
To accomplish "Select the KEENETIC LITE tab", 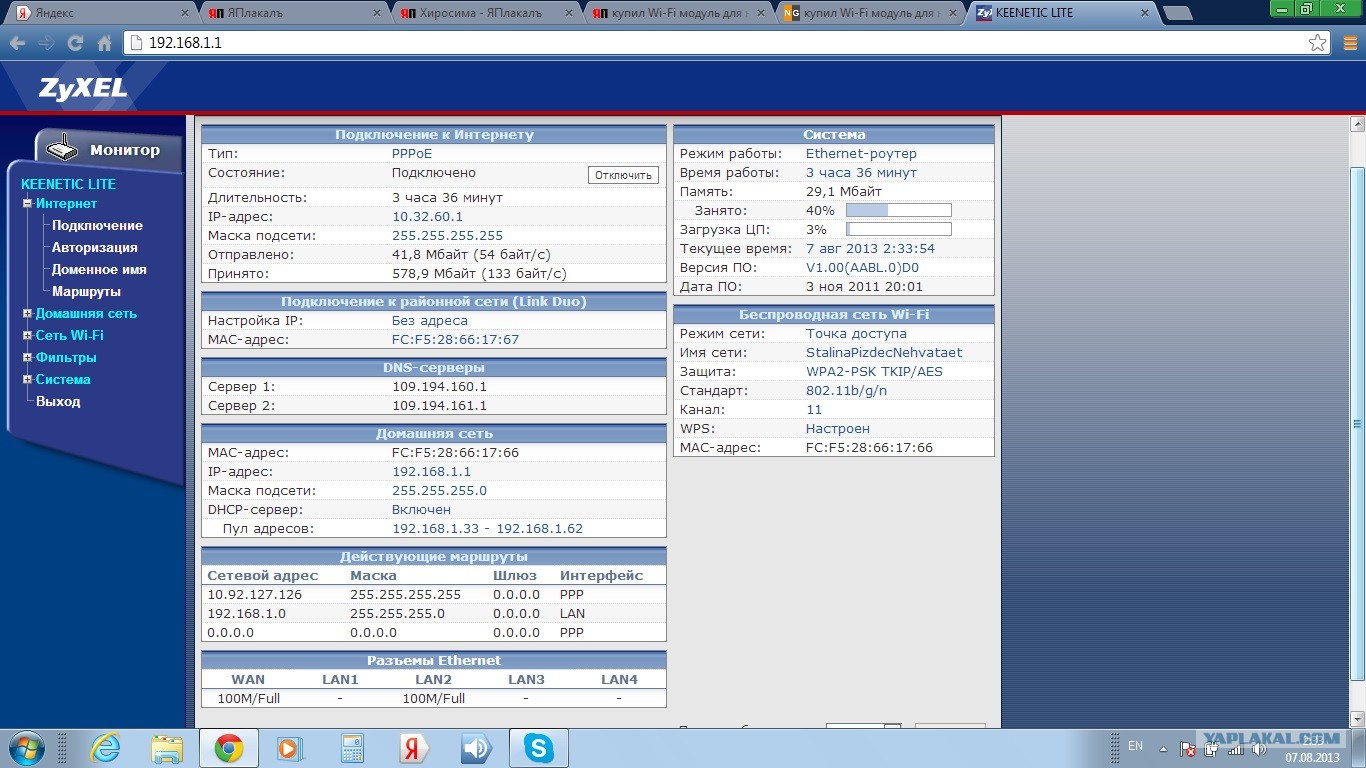I will point(1062,13).
